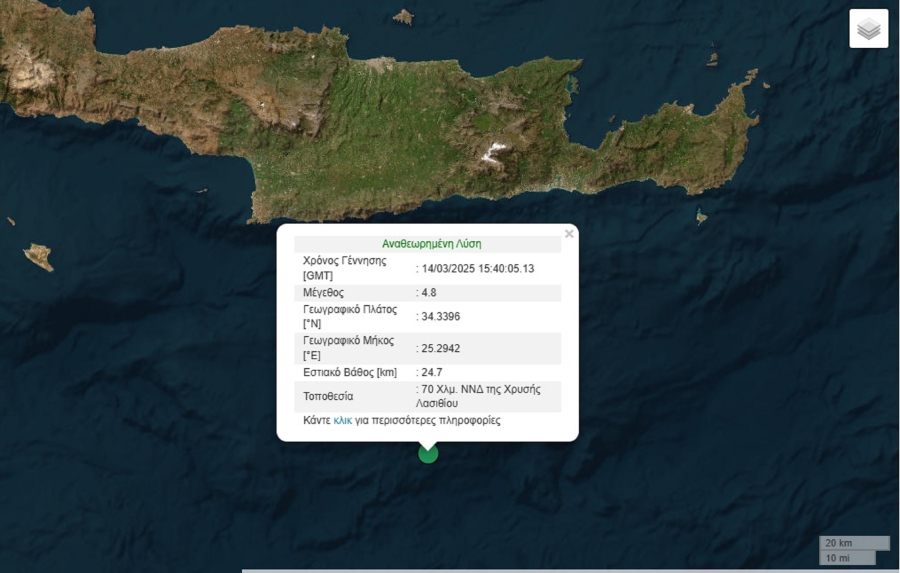Click the longitude value 25.2942
This screenshot has width=900, height=573.
coord(441,348)
